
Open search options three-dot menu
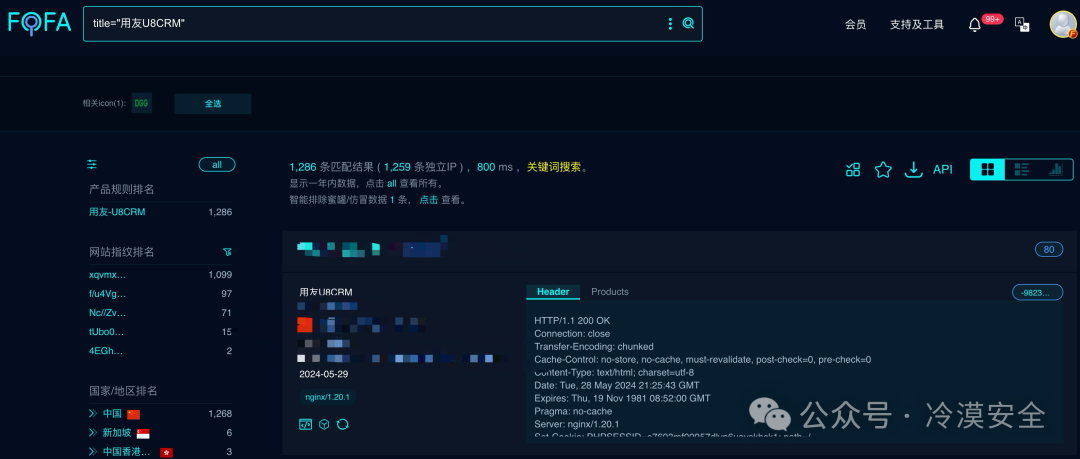click(669, 24)
